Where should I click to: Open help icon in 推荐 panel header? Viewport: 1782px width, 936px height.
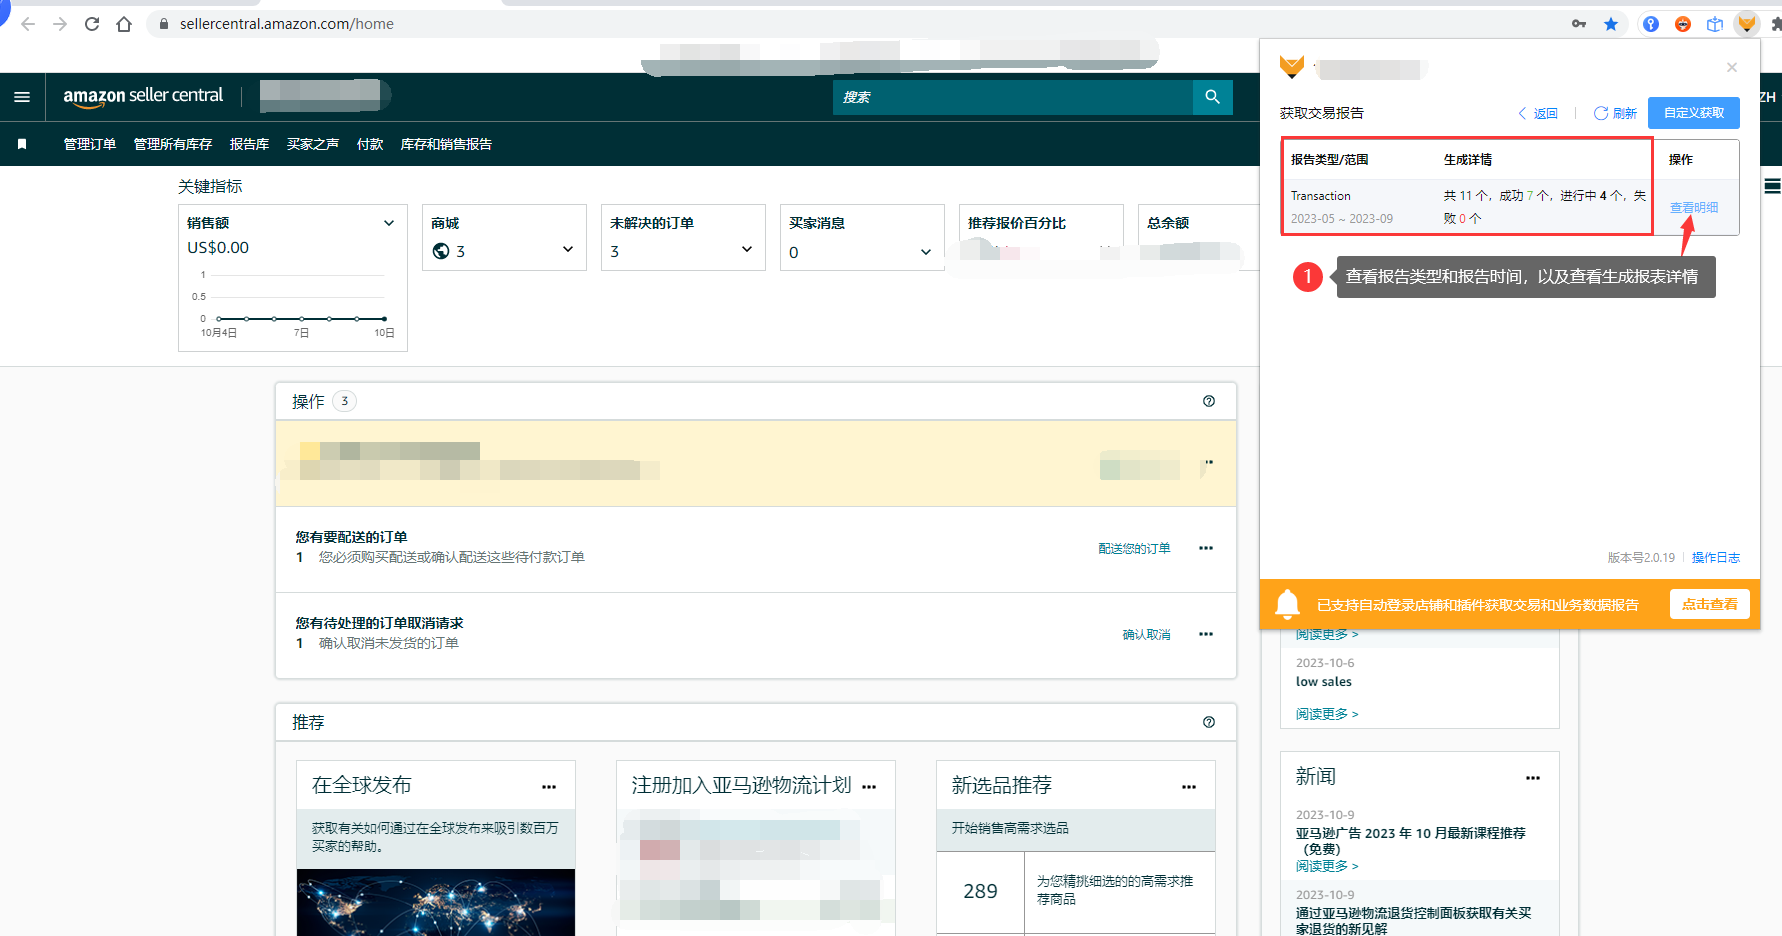click(1209, 722)
